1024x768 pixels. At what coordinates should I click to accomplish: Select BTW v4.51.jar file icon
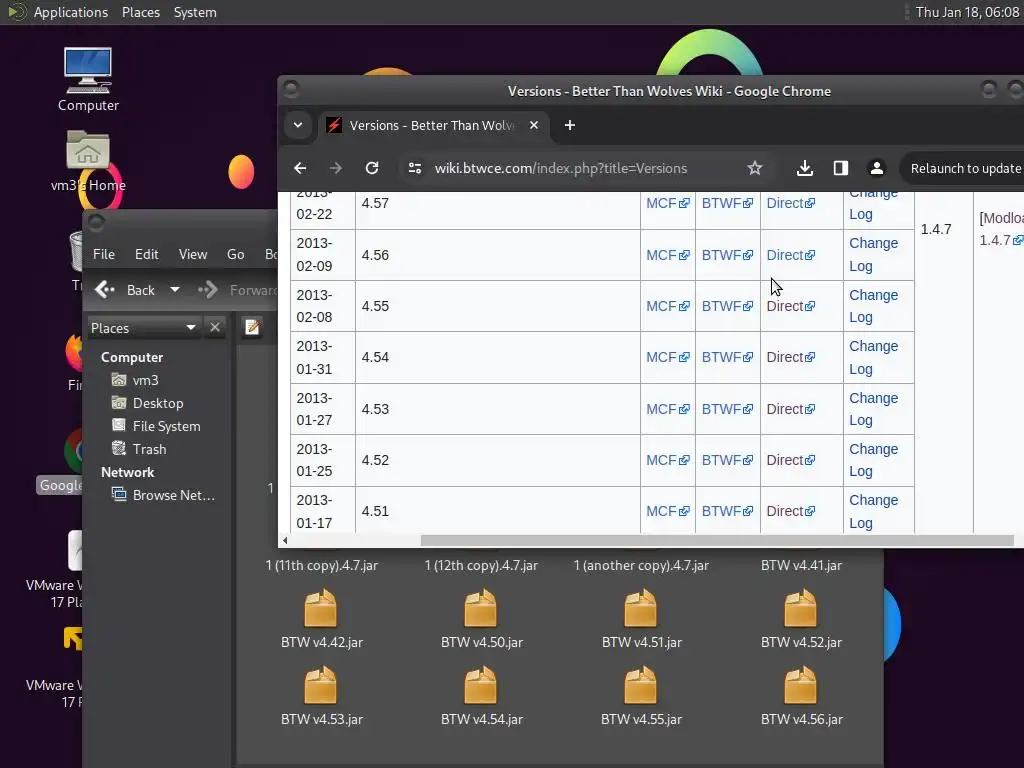coord(641,608)
